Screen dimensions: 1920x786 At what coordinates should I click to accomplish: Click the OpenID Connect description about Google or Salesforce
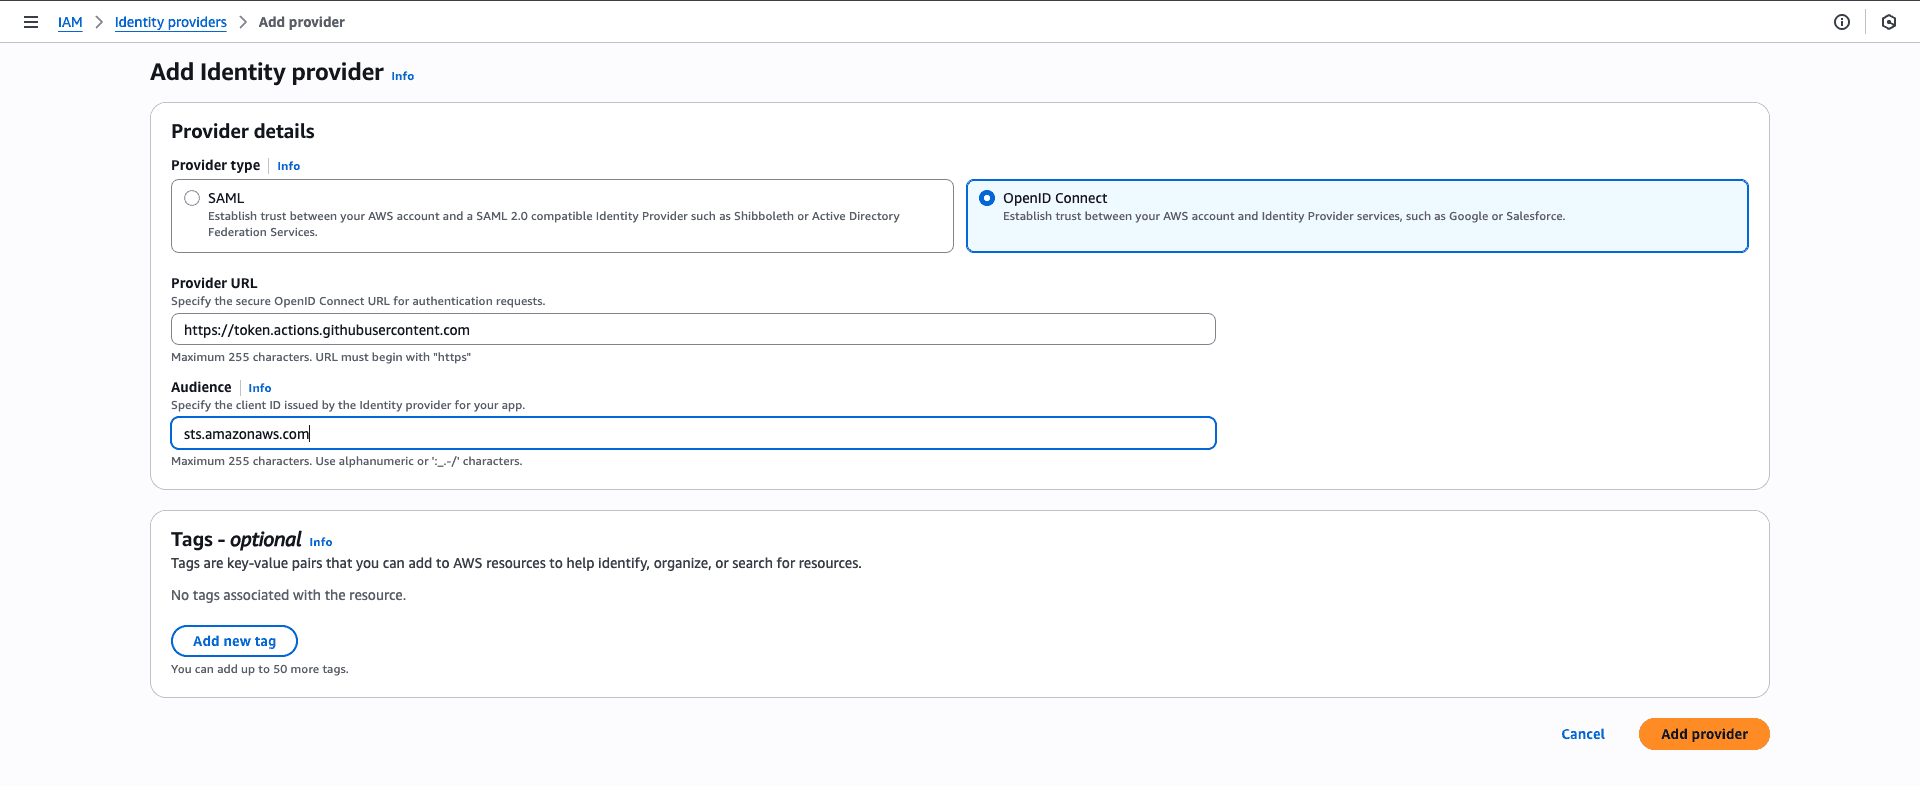pos(1284,216)
